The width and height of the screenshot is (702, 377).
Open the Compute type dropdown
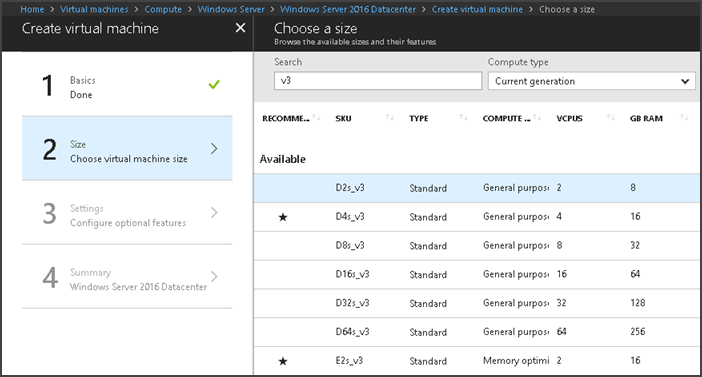point(592,81)
